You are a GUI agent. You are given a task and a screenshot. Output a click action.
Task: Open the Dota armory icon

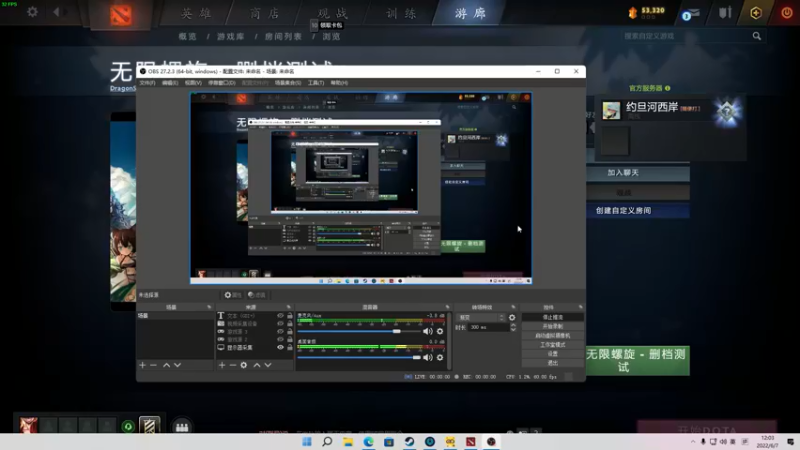click(x=725, y=12)
